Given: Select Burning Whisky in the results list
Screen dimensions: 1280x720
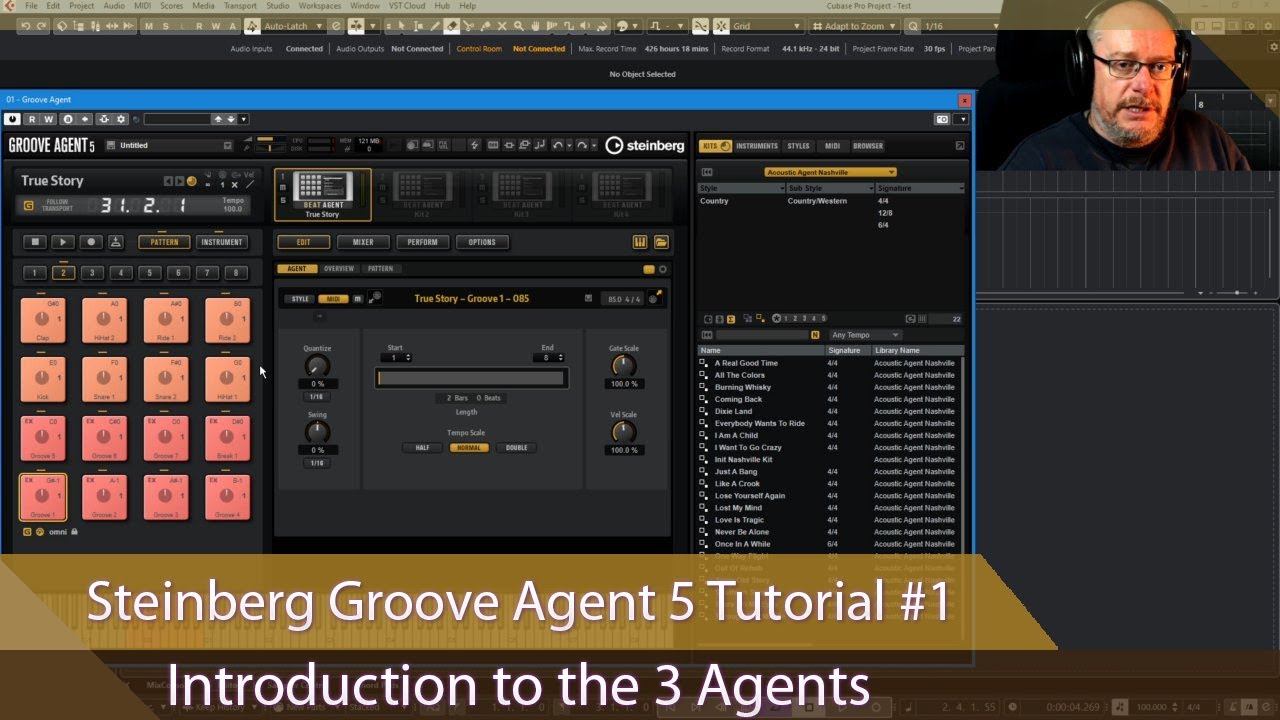Looking at the screenshot, I should click(x=743, y=387).
